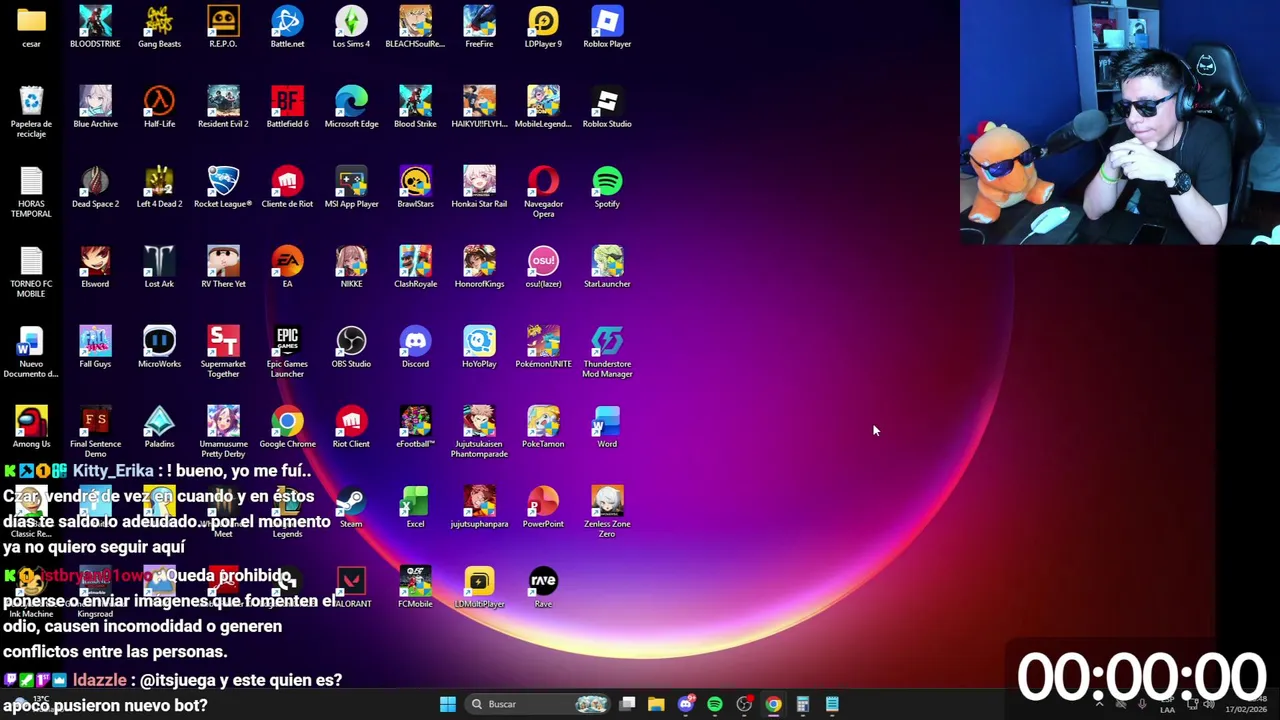
Task: Open the BLOODSTRIKE desktop shortcut
Action: 95,27
